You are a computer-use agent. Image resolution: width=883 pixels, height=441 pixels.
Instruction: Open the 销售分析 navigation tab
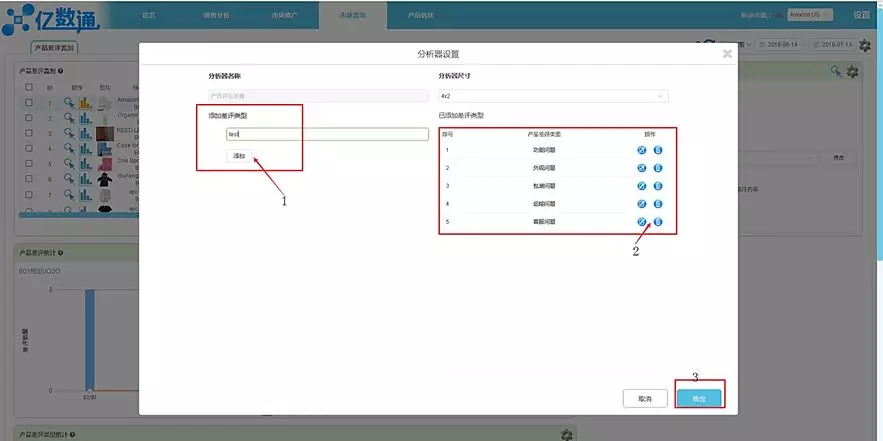click(x=216, y=15)
